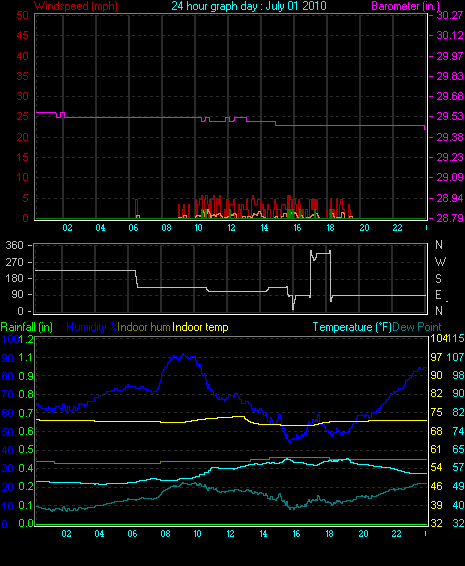Click the teal 'Dew Point' legend label

tap(417, 327)
